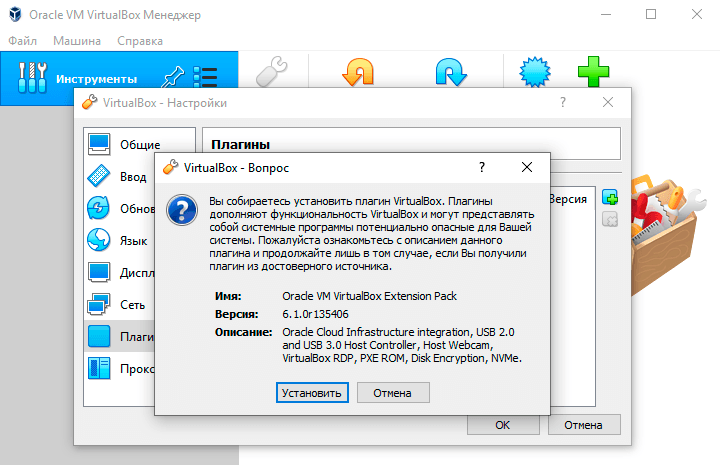The width and height of the screenshot is (720, 465).
Task: Click the settings window help question mark
Action: tap(563, 102)
